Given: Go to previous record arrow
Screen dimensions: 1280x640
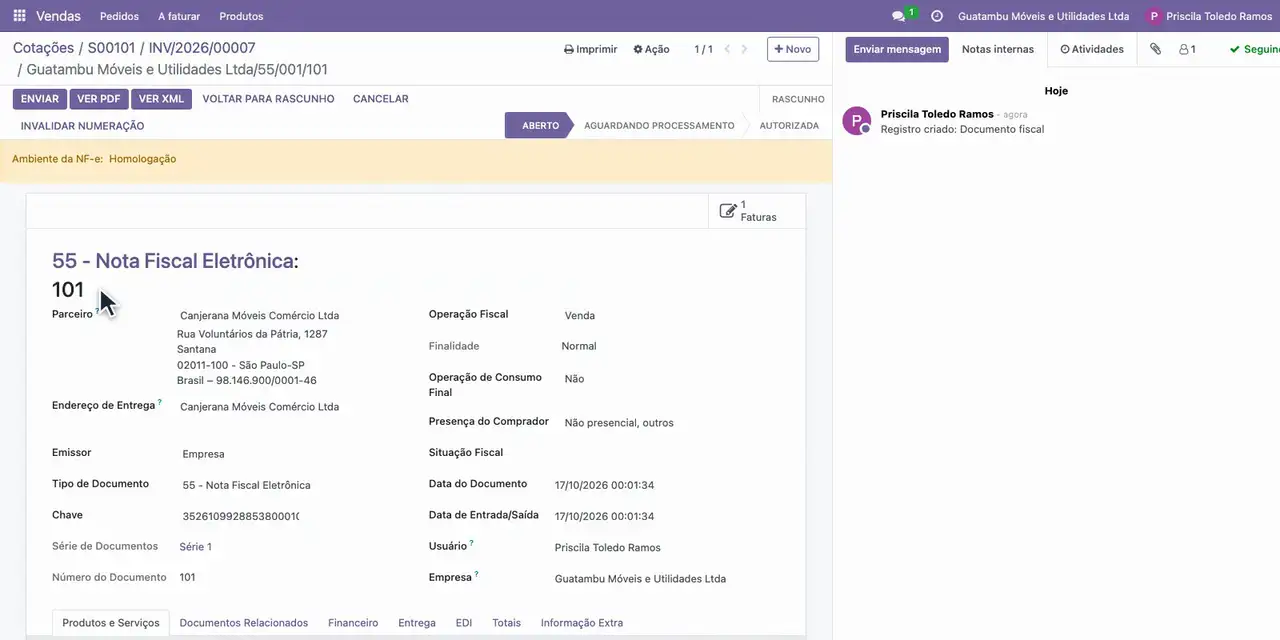Looking at the screenshot, I should (727, 49).
